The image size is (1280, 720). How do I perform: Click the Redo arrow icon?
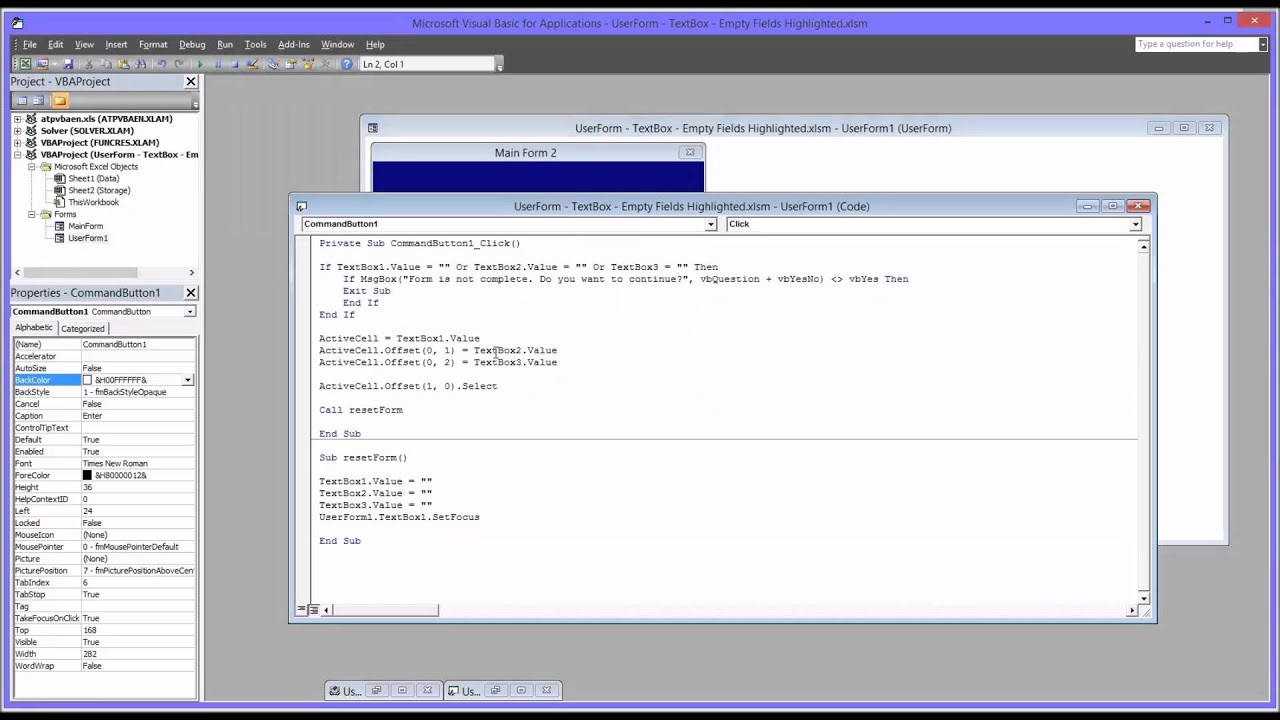(178, 64)
